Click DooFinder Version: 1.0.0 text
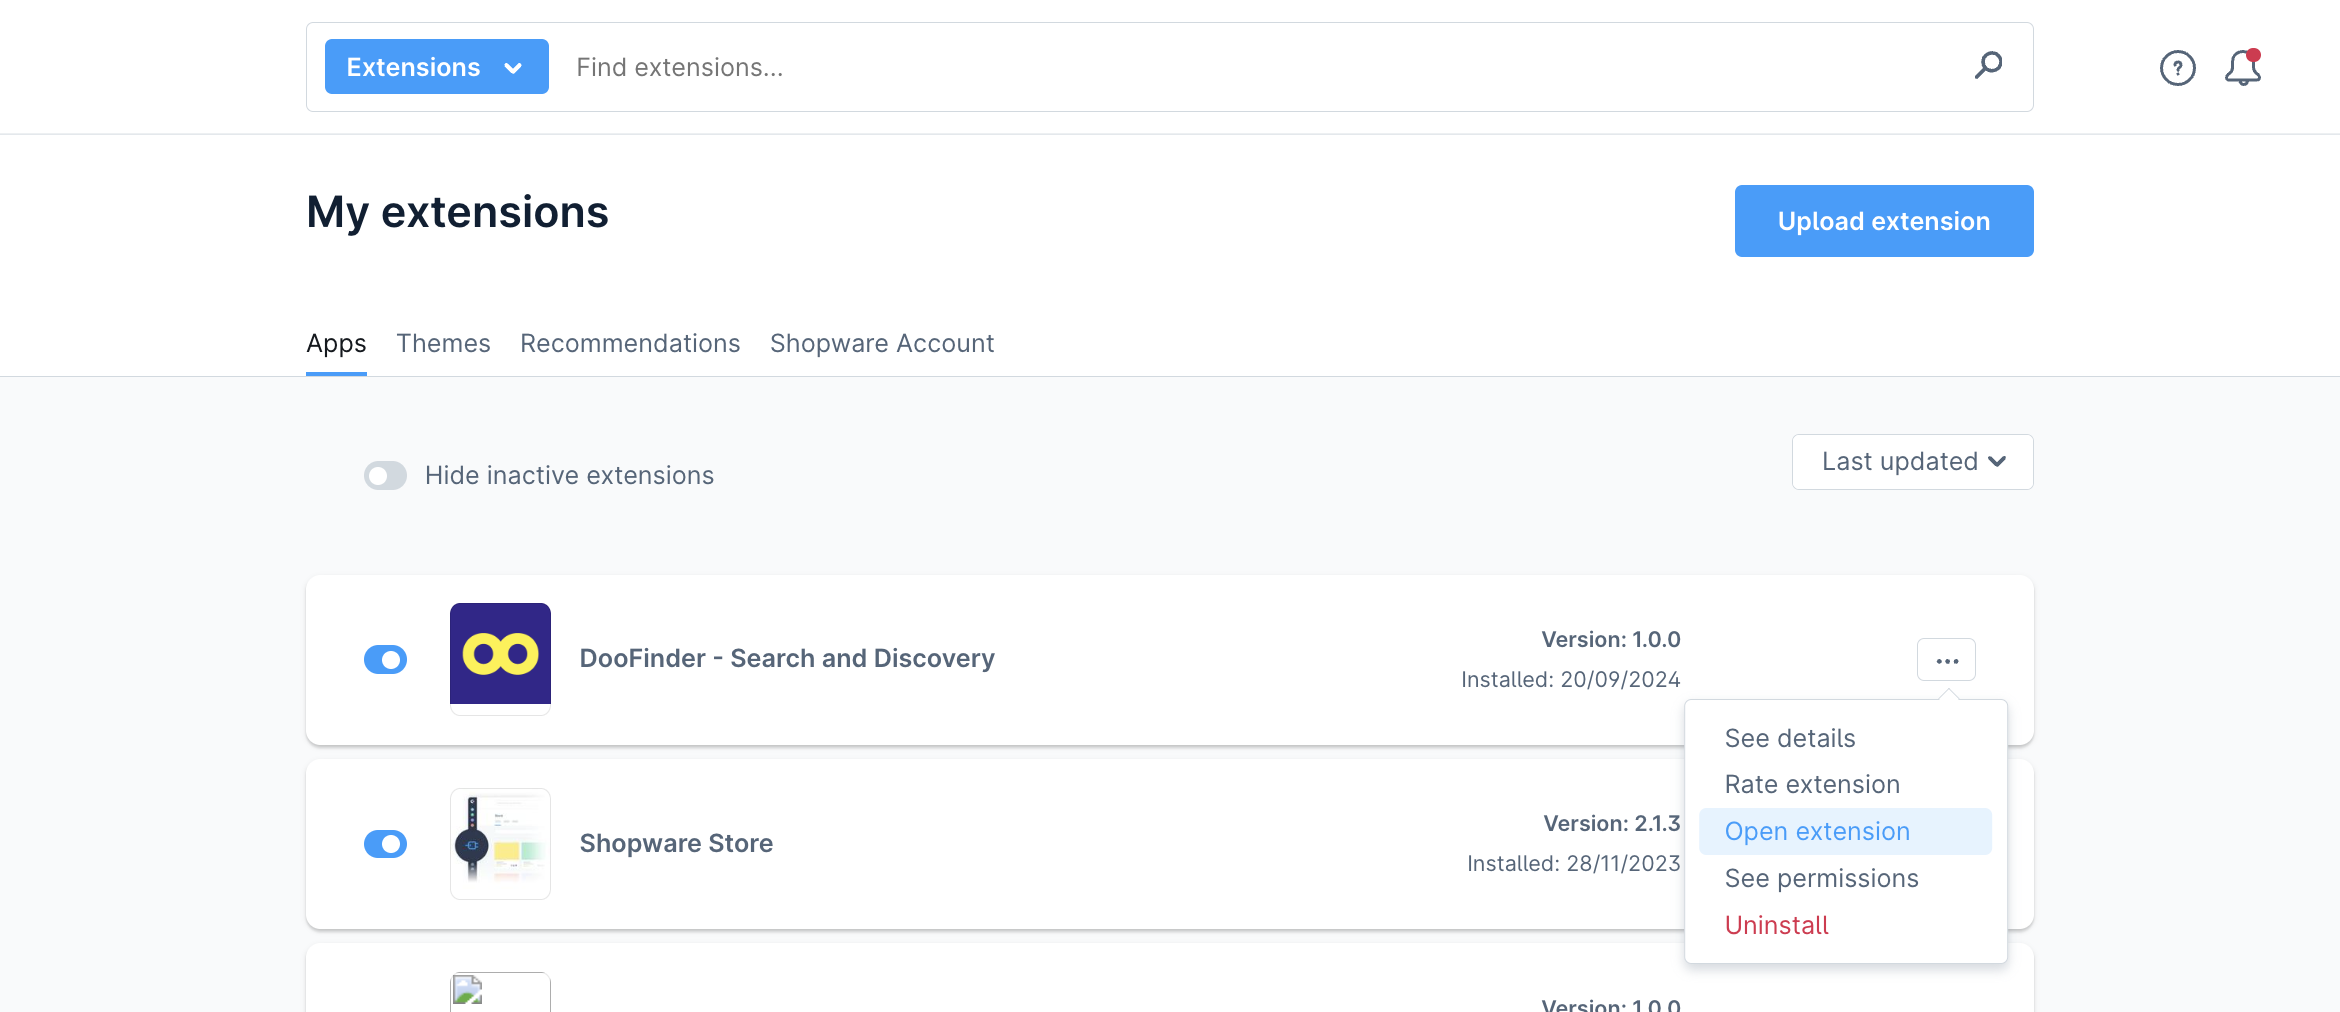The image size is (2340, 1012). coord(1610,639)
